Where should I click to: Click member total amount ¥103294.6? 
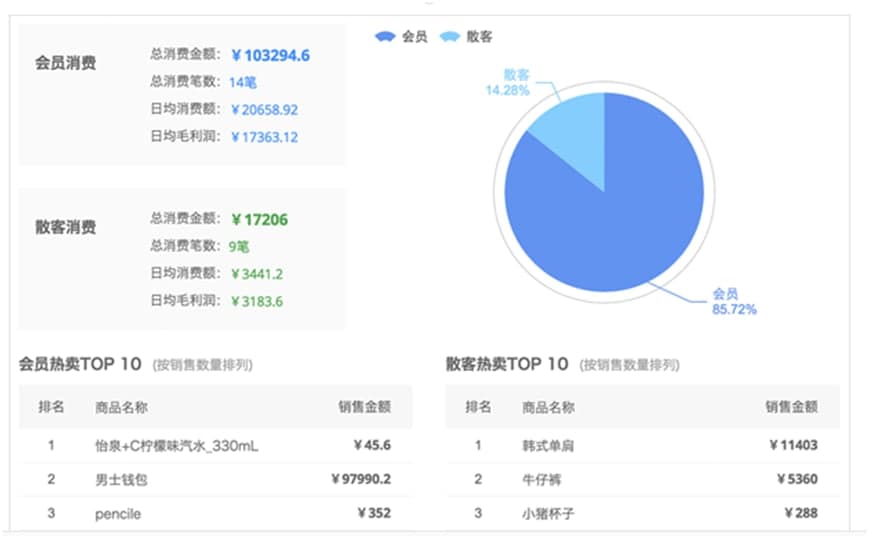270,55
